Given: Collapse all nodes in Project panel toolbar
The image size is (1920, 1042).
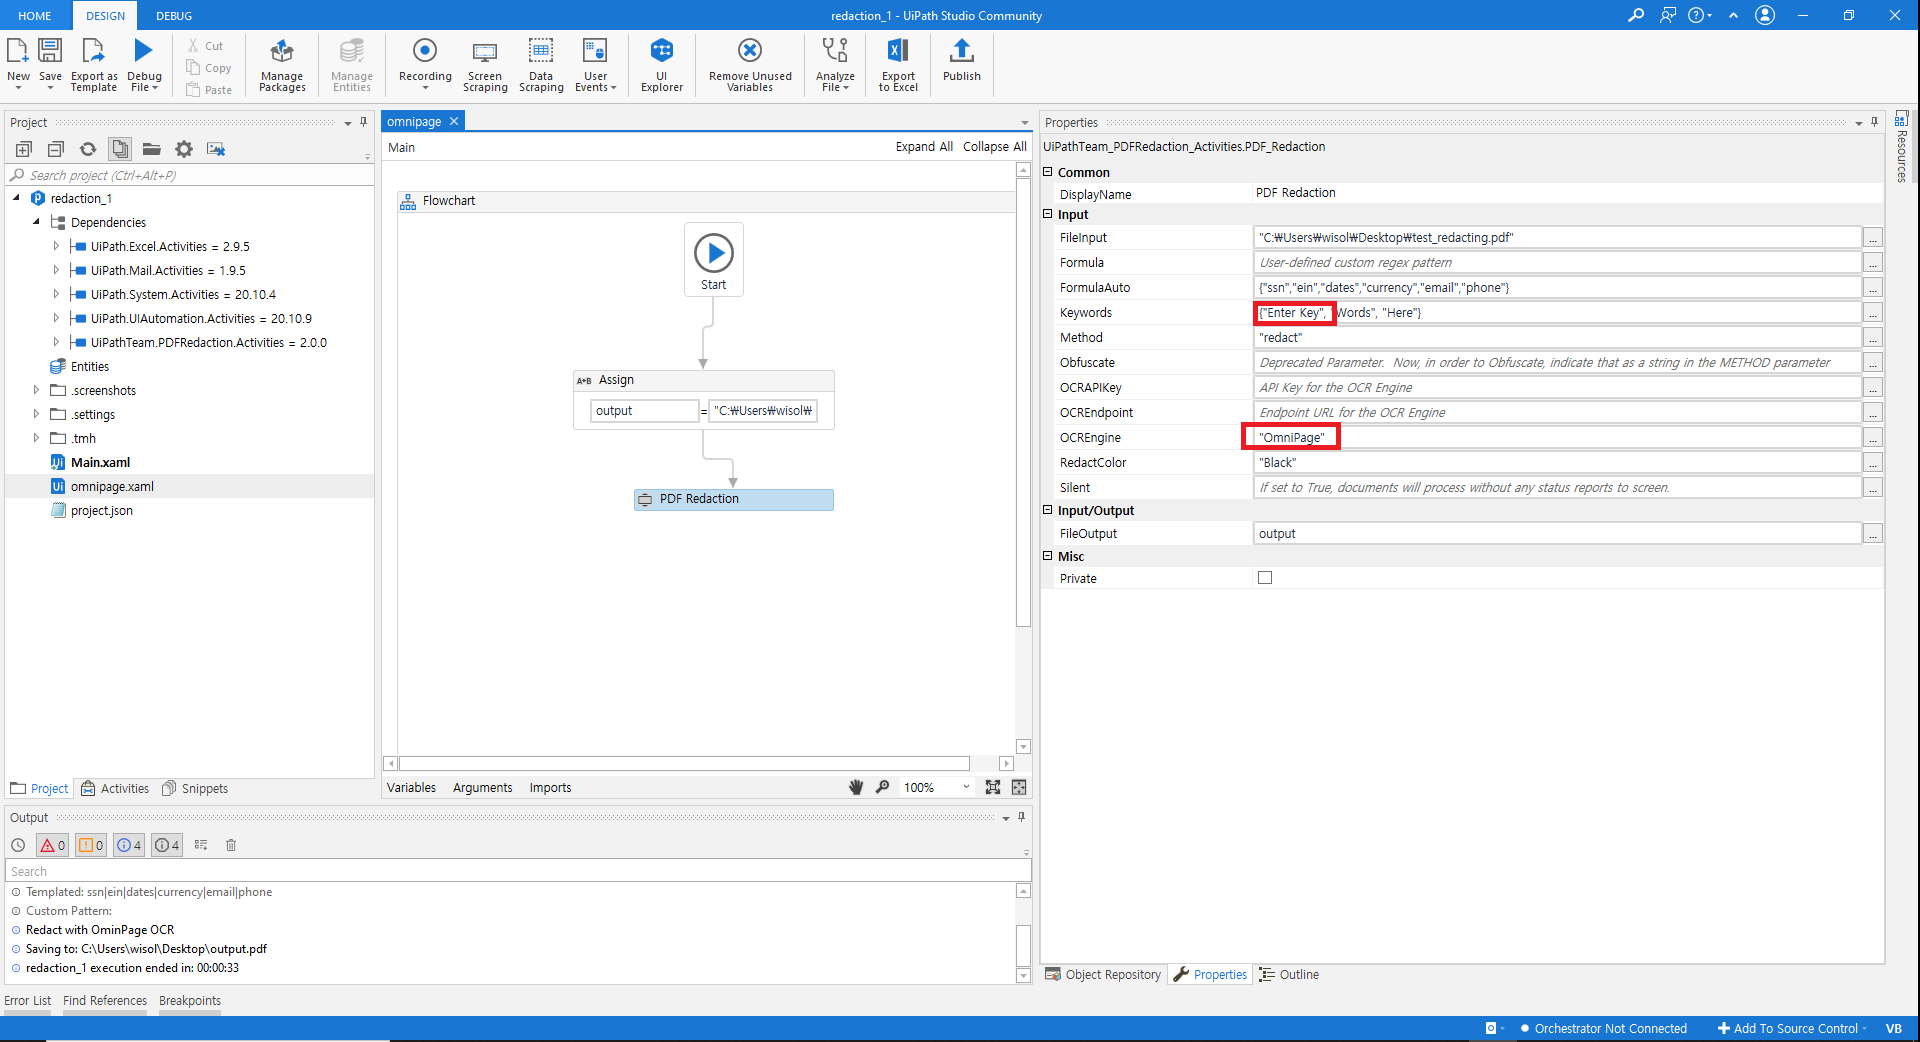Looking at the screenshot, I should pos(56,149).
